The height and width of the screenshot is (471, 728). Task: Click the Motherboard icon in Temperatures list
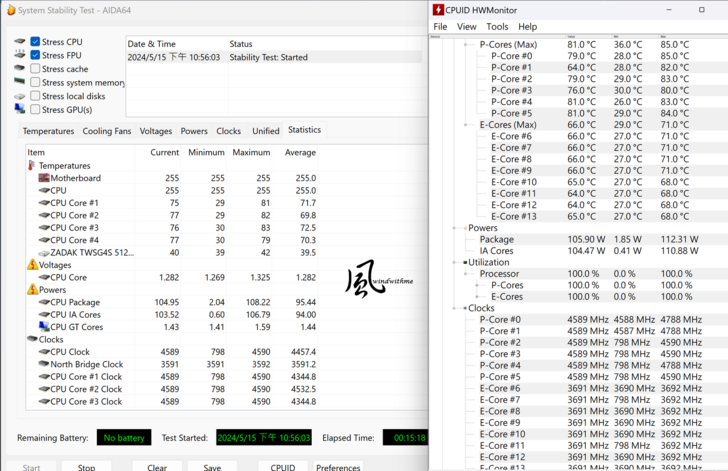(x=44, y=178)
